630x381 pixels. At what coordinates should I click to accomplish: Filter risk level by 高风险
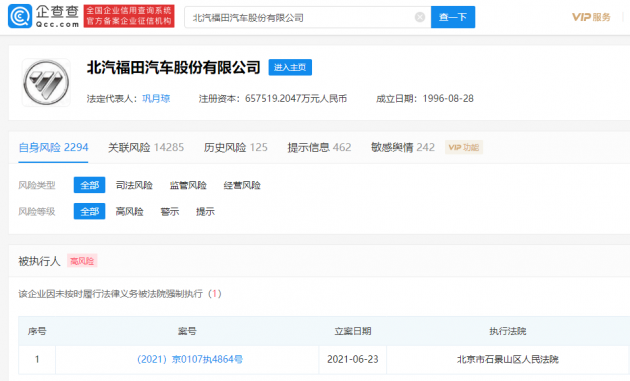(129, 211)
